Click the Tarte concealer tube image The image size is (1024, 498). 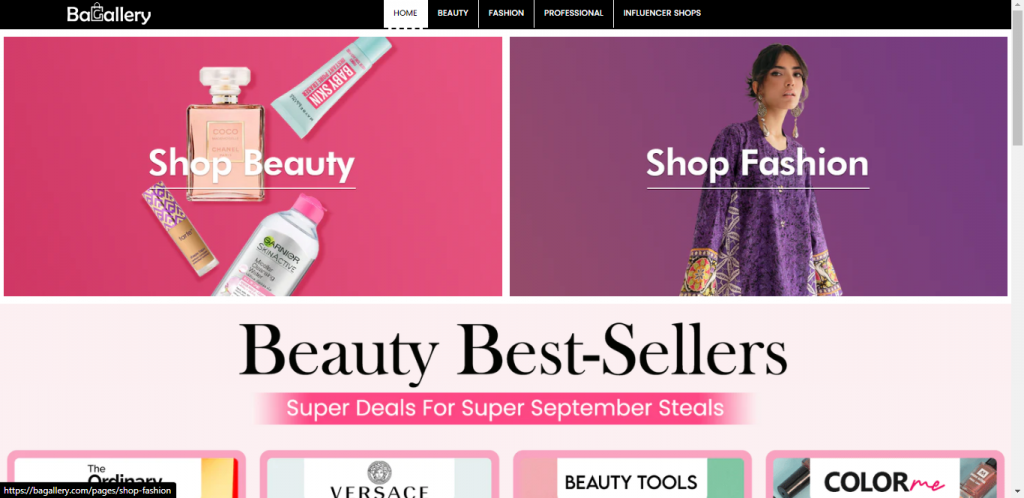[x=180, y=228]
